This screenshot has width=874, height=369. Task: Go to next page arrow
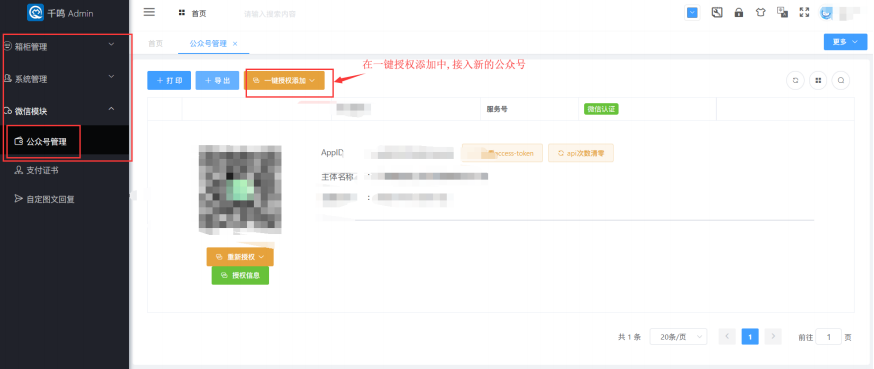pyautogui.click(x=773, y=337)
